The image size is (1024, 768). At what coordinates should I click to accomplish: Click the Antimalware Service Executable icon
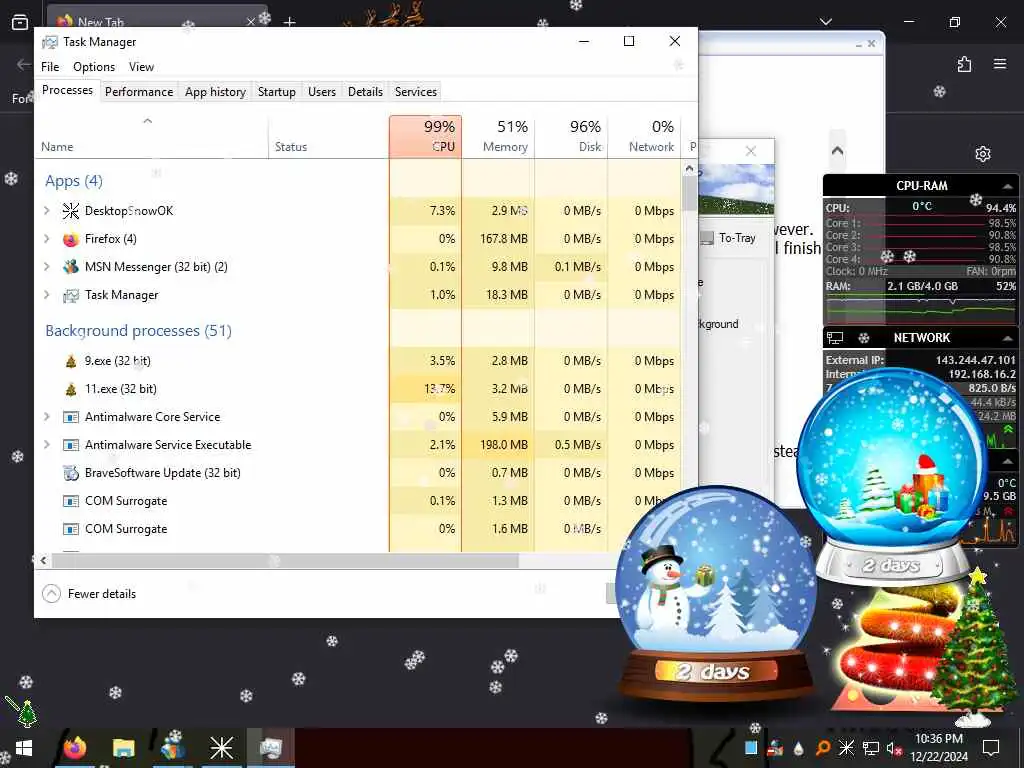tap(71, 445)
